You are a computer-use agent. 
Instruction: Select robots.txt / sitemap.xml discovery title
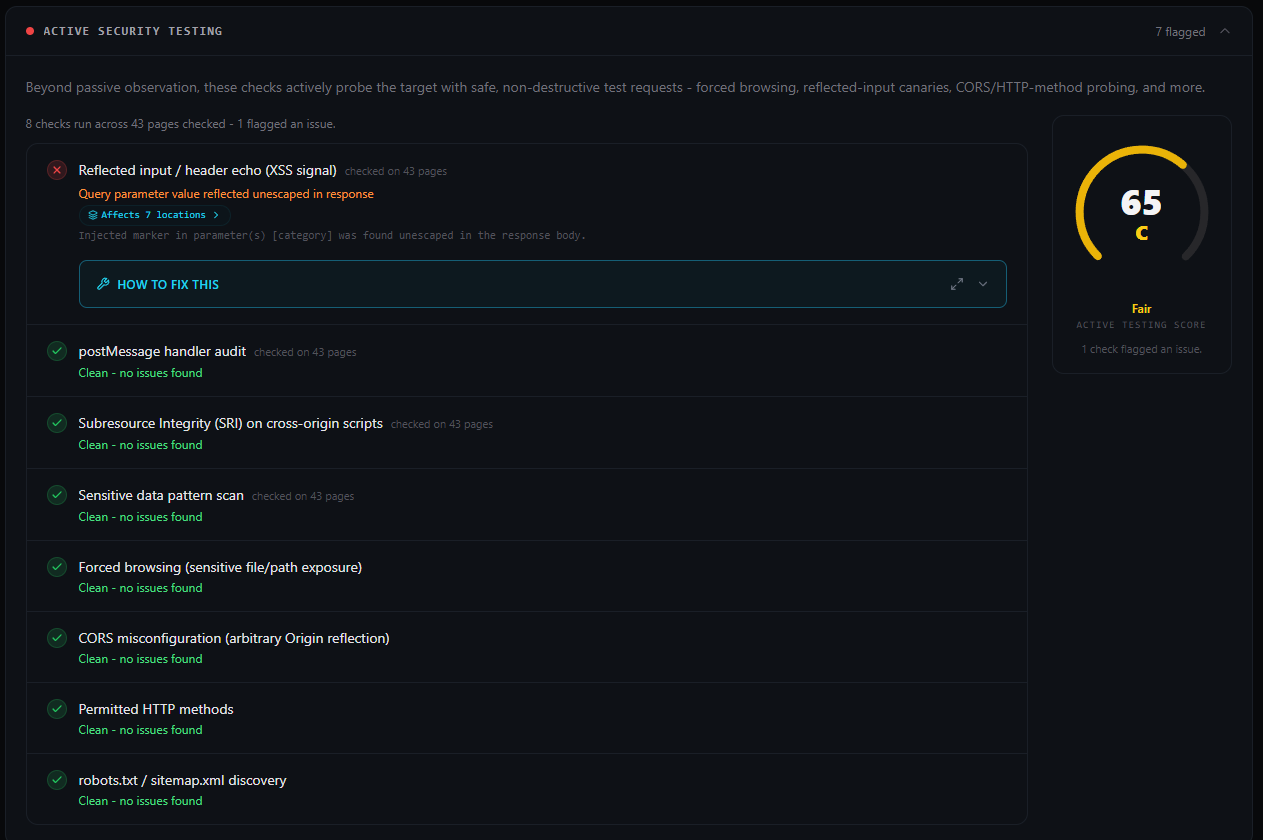tap(183, 780)
